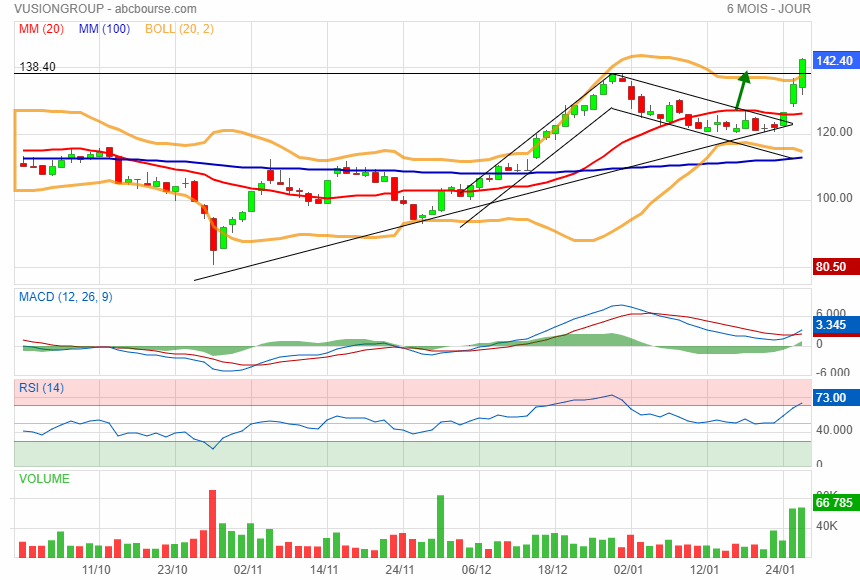The height and width of the screenshot is (580, 860).
Task: Select the -6.000 MACD axis label
Action: (833, 372)
